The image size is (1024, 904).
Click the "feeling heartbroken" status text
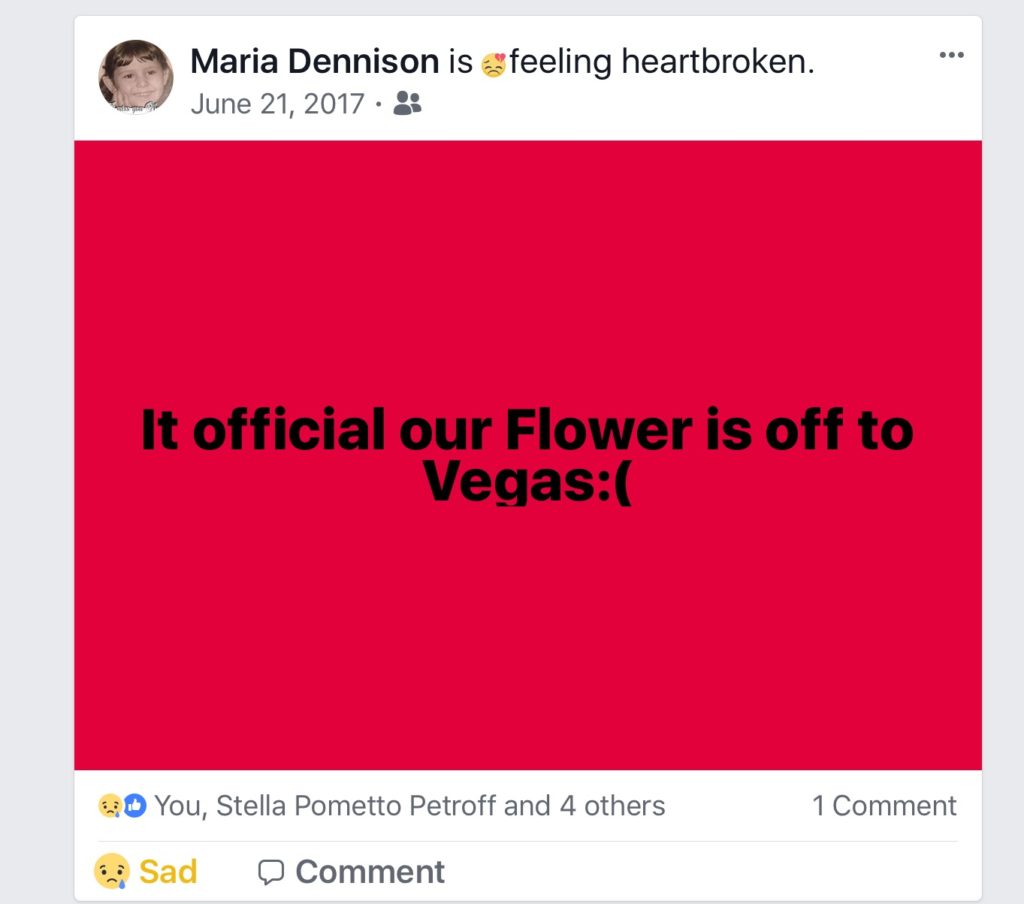pos(662,62)
